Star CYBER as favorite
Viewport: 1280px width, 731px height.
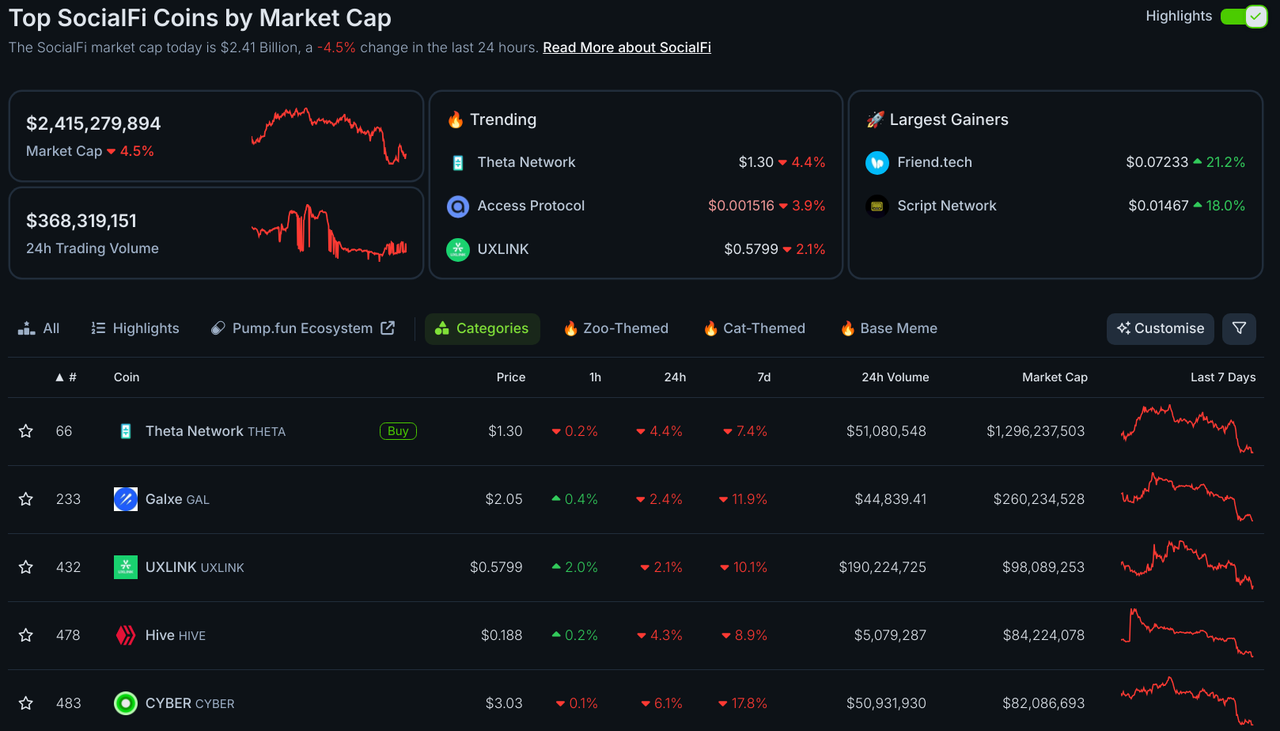pos(26,703)
